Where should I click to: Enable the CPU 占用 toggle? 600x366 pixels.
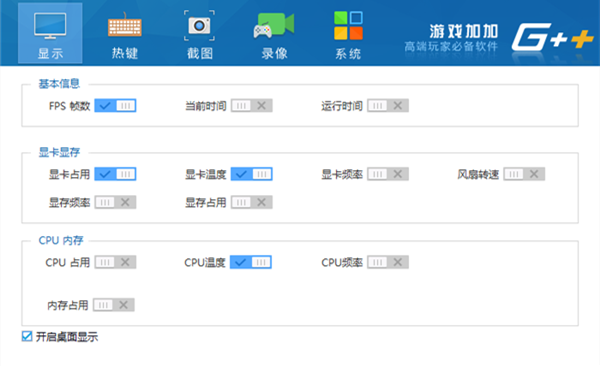coord(115,262)
